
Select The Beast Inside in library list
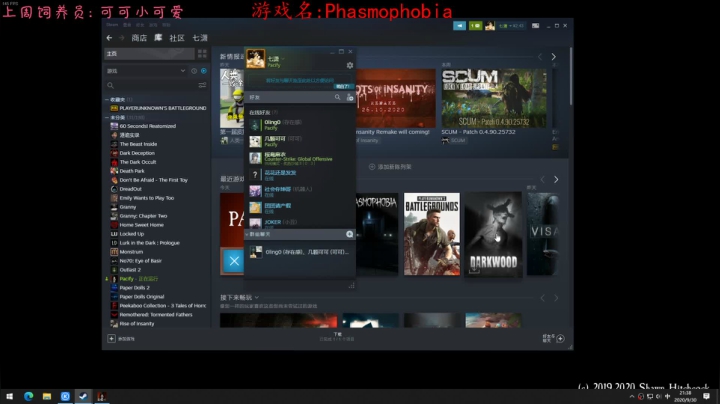point(134,144)
